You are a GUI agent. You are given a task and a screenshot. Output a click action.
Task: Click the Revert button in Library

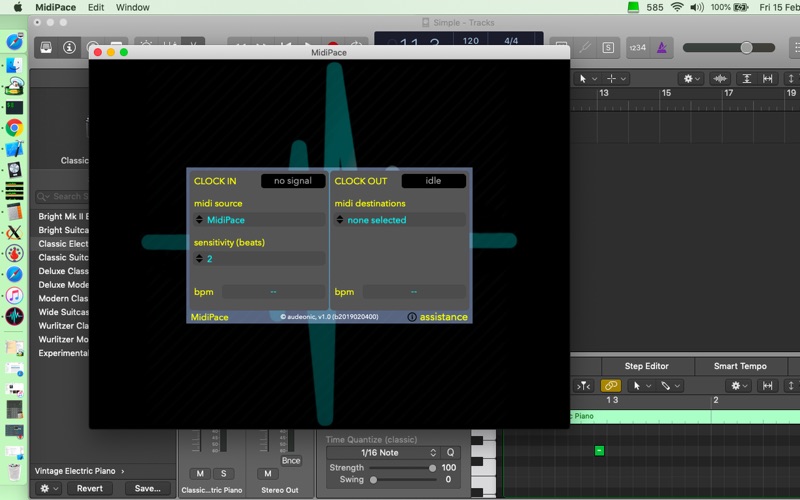coord(90,488)
